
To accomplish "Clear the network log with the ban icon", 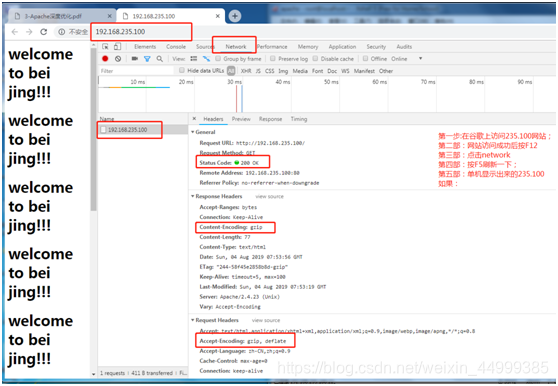I will pyautogui.click(x=118, y=59).
